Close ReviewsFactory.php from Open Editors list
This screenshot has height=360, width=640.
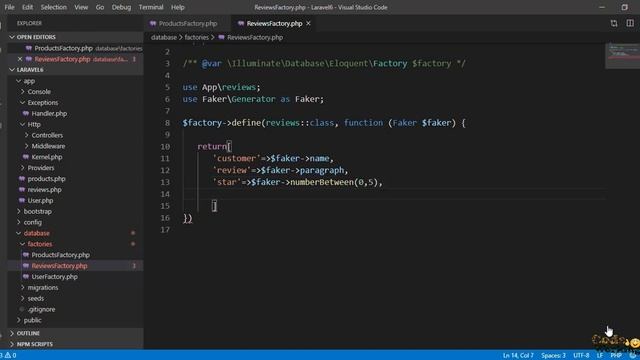click(20, 59)
